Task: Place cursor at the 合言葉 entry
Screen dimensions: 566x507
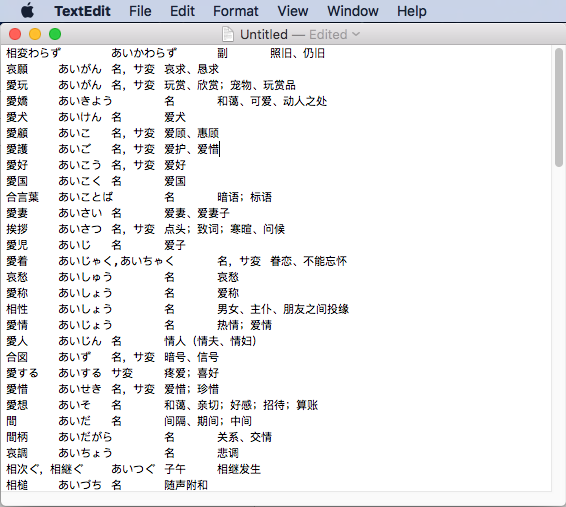Action: click(x=22, y=197)
